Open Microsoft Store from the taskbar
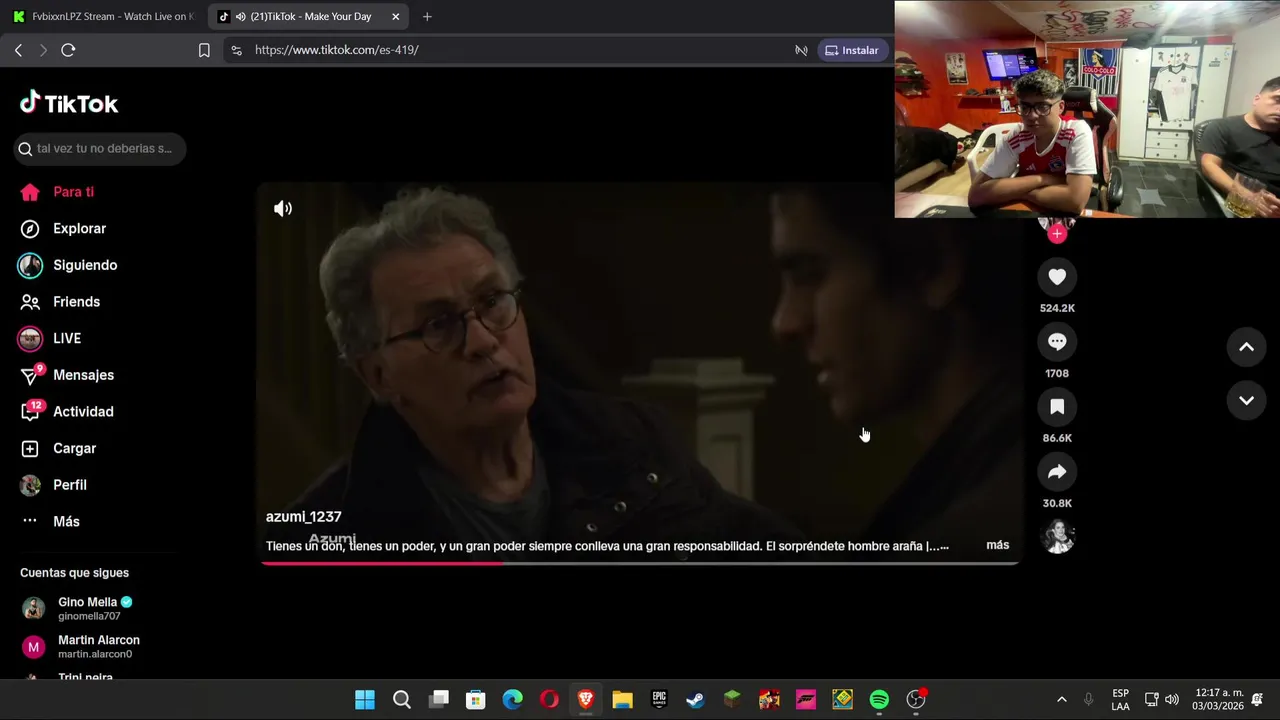This screenshot has width=1280, height=720. click(x=476, y=700)
